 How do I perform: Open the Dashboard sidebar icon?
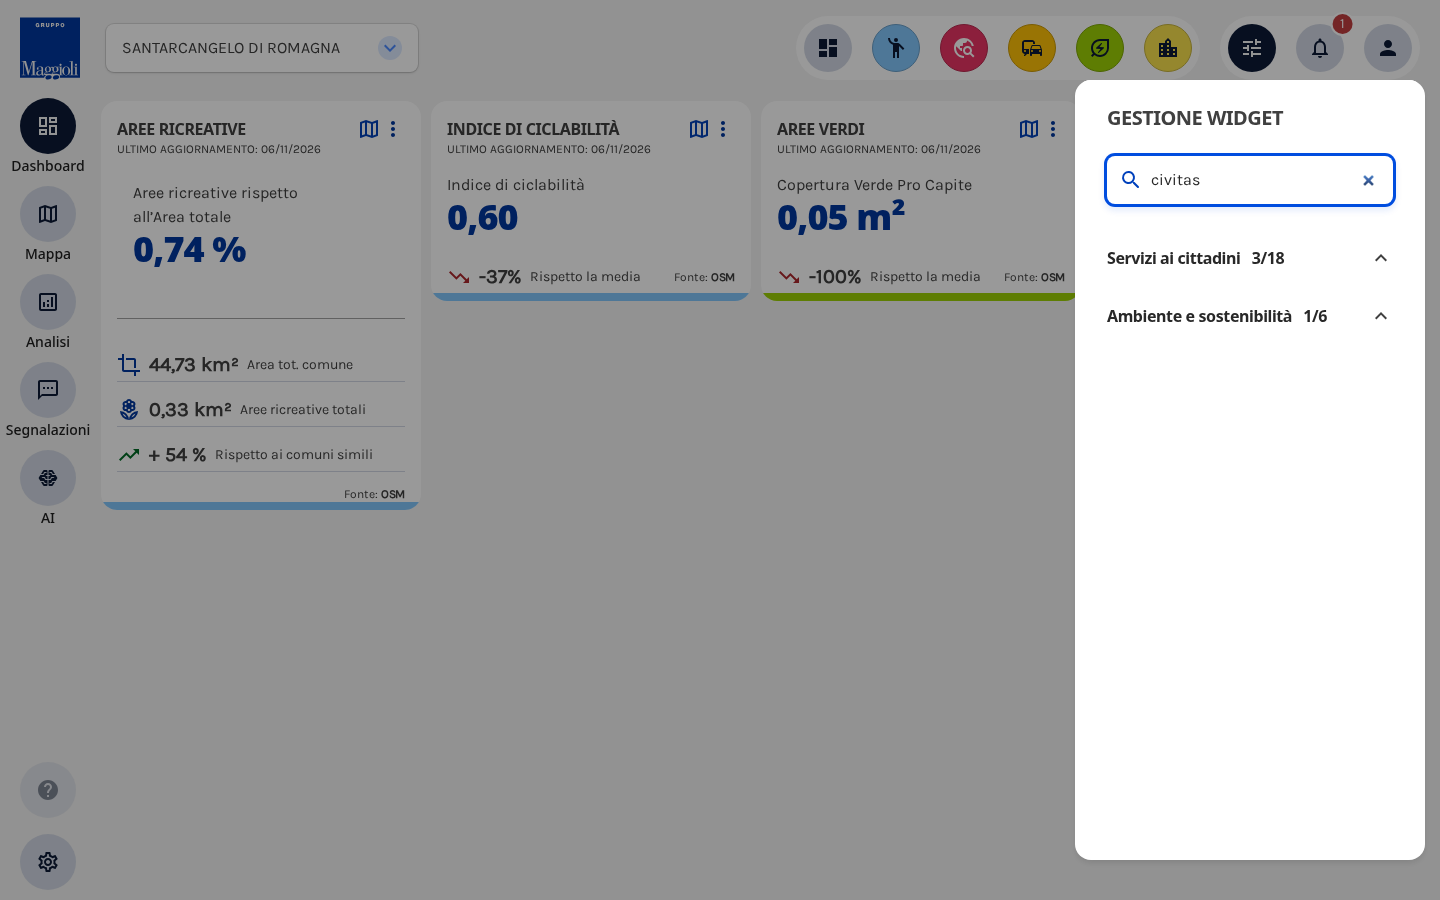(48, 126)
